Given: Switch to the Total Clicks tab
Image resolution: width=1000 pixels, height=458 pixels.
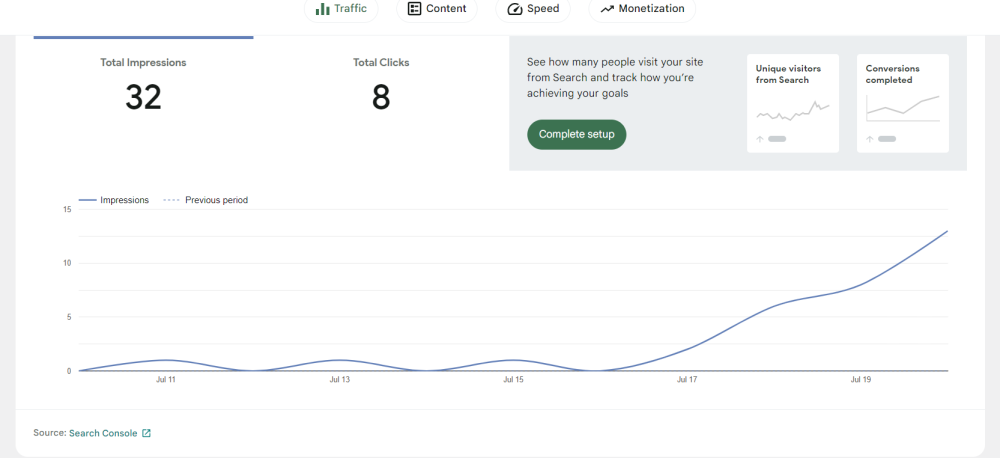Looking at the screenshot, I should 381,85.
